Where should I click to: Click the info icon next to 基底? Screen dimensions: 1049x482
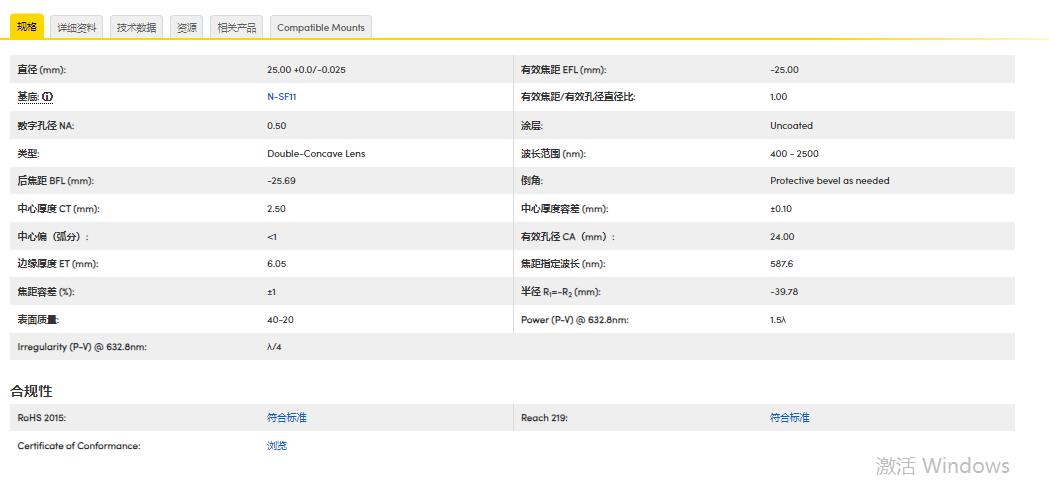click(47, 98)
